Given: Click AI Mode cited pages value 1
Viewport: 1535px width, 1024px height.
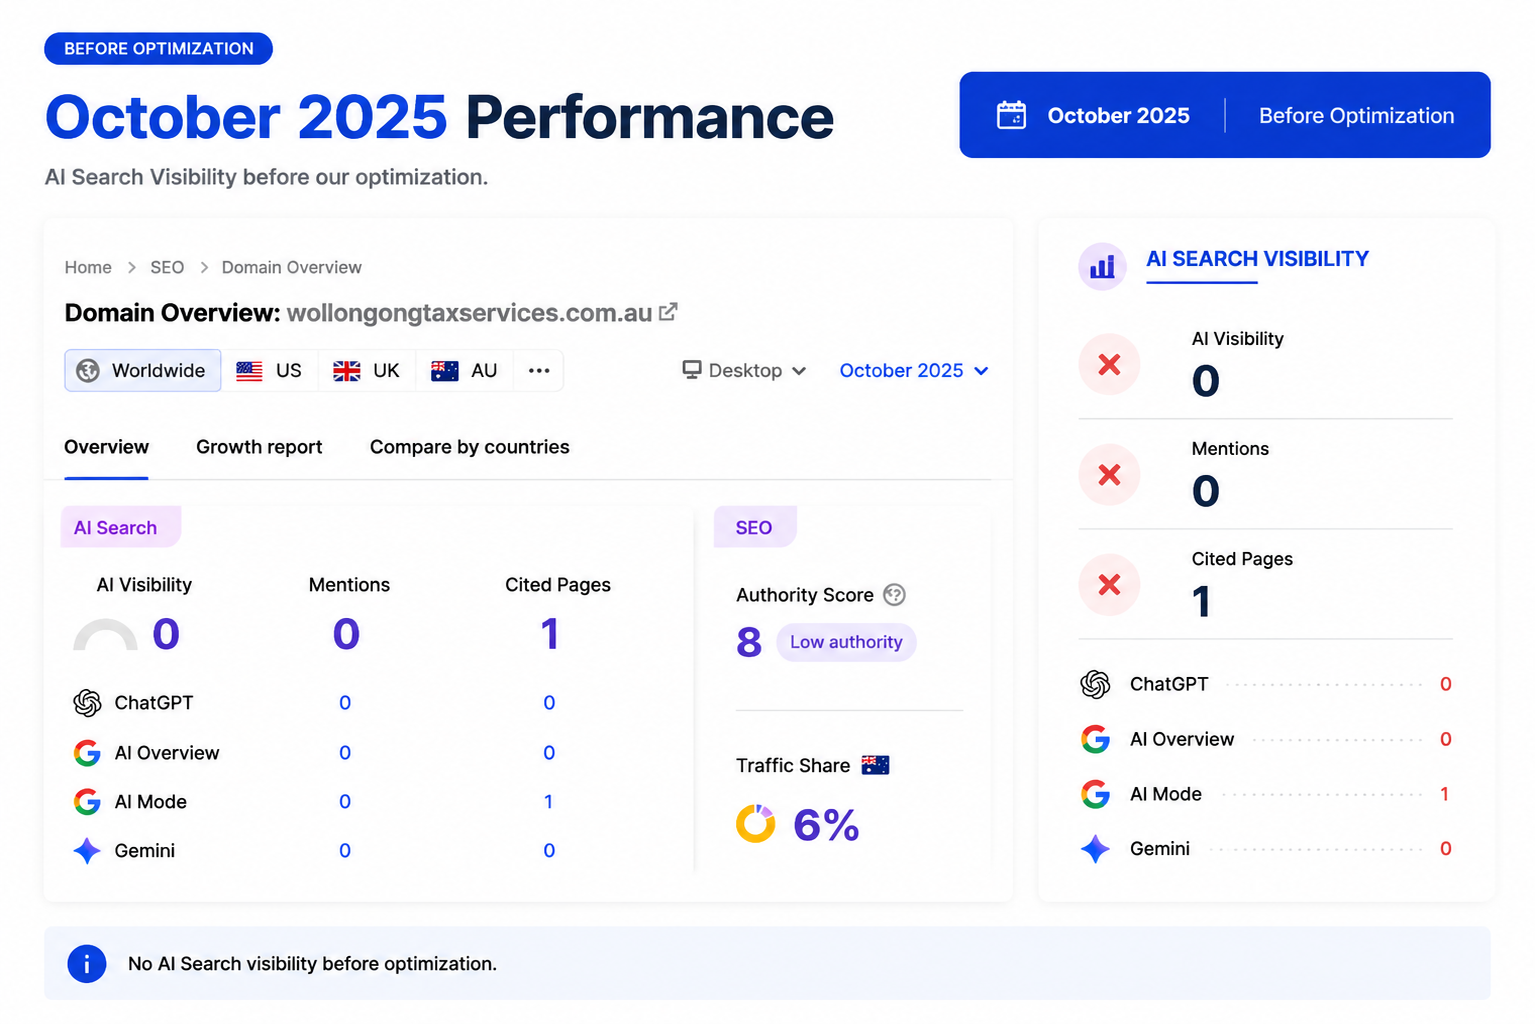Looking at the screenshot, I should 549,802.
